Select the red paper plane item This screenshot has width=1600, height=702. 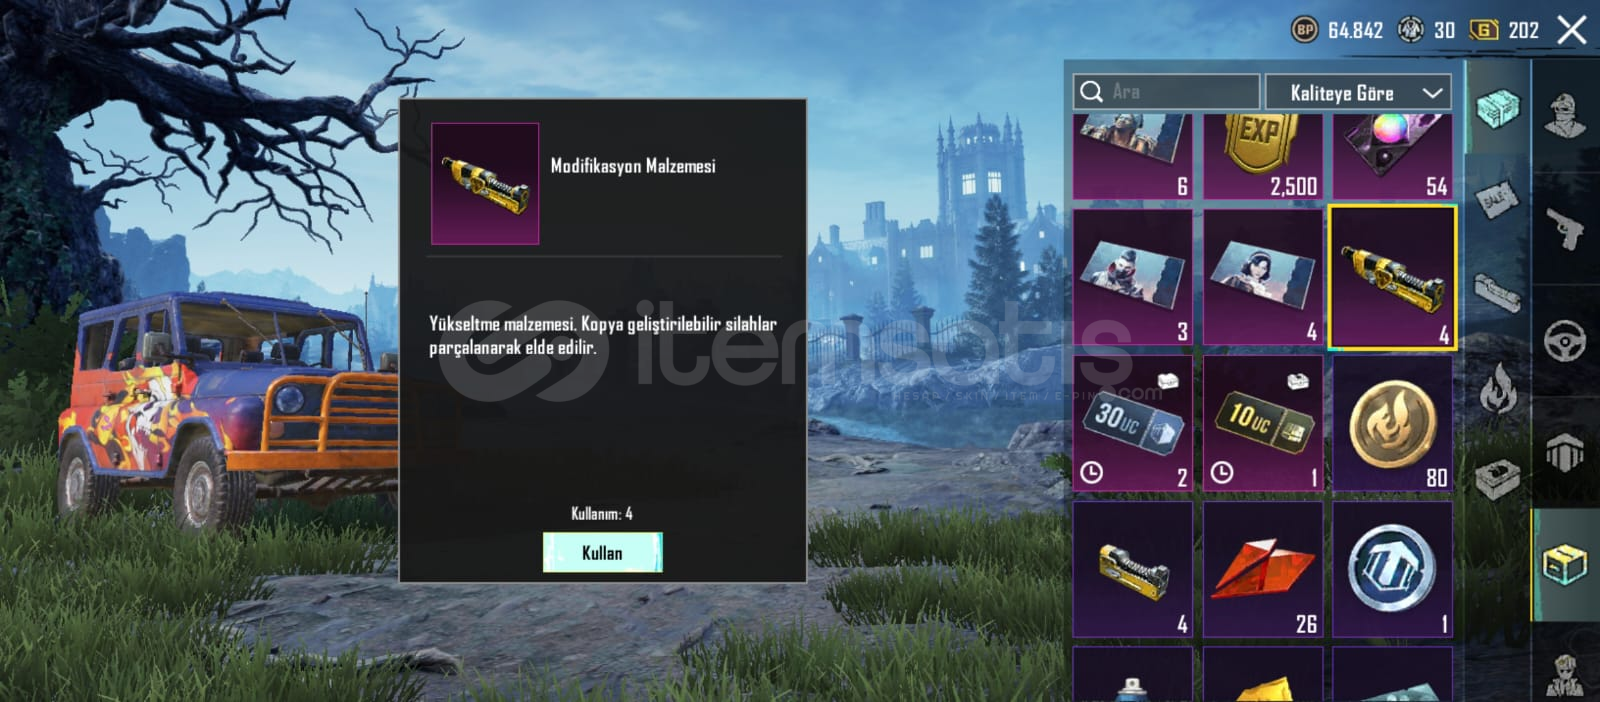tap(1263, 569)
